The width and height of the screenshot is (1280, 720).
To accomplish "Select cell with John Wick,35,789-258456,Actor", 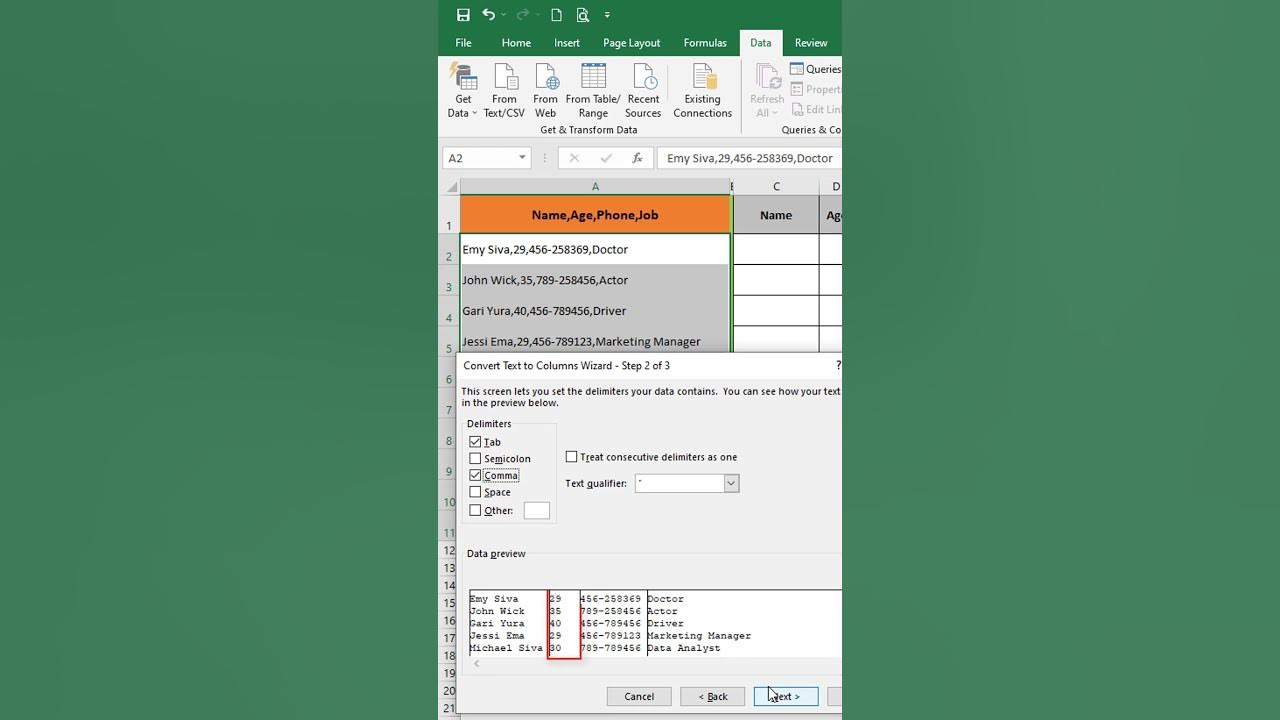I will tap(595, 280).
